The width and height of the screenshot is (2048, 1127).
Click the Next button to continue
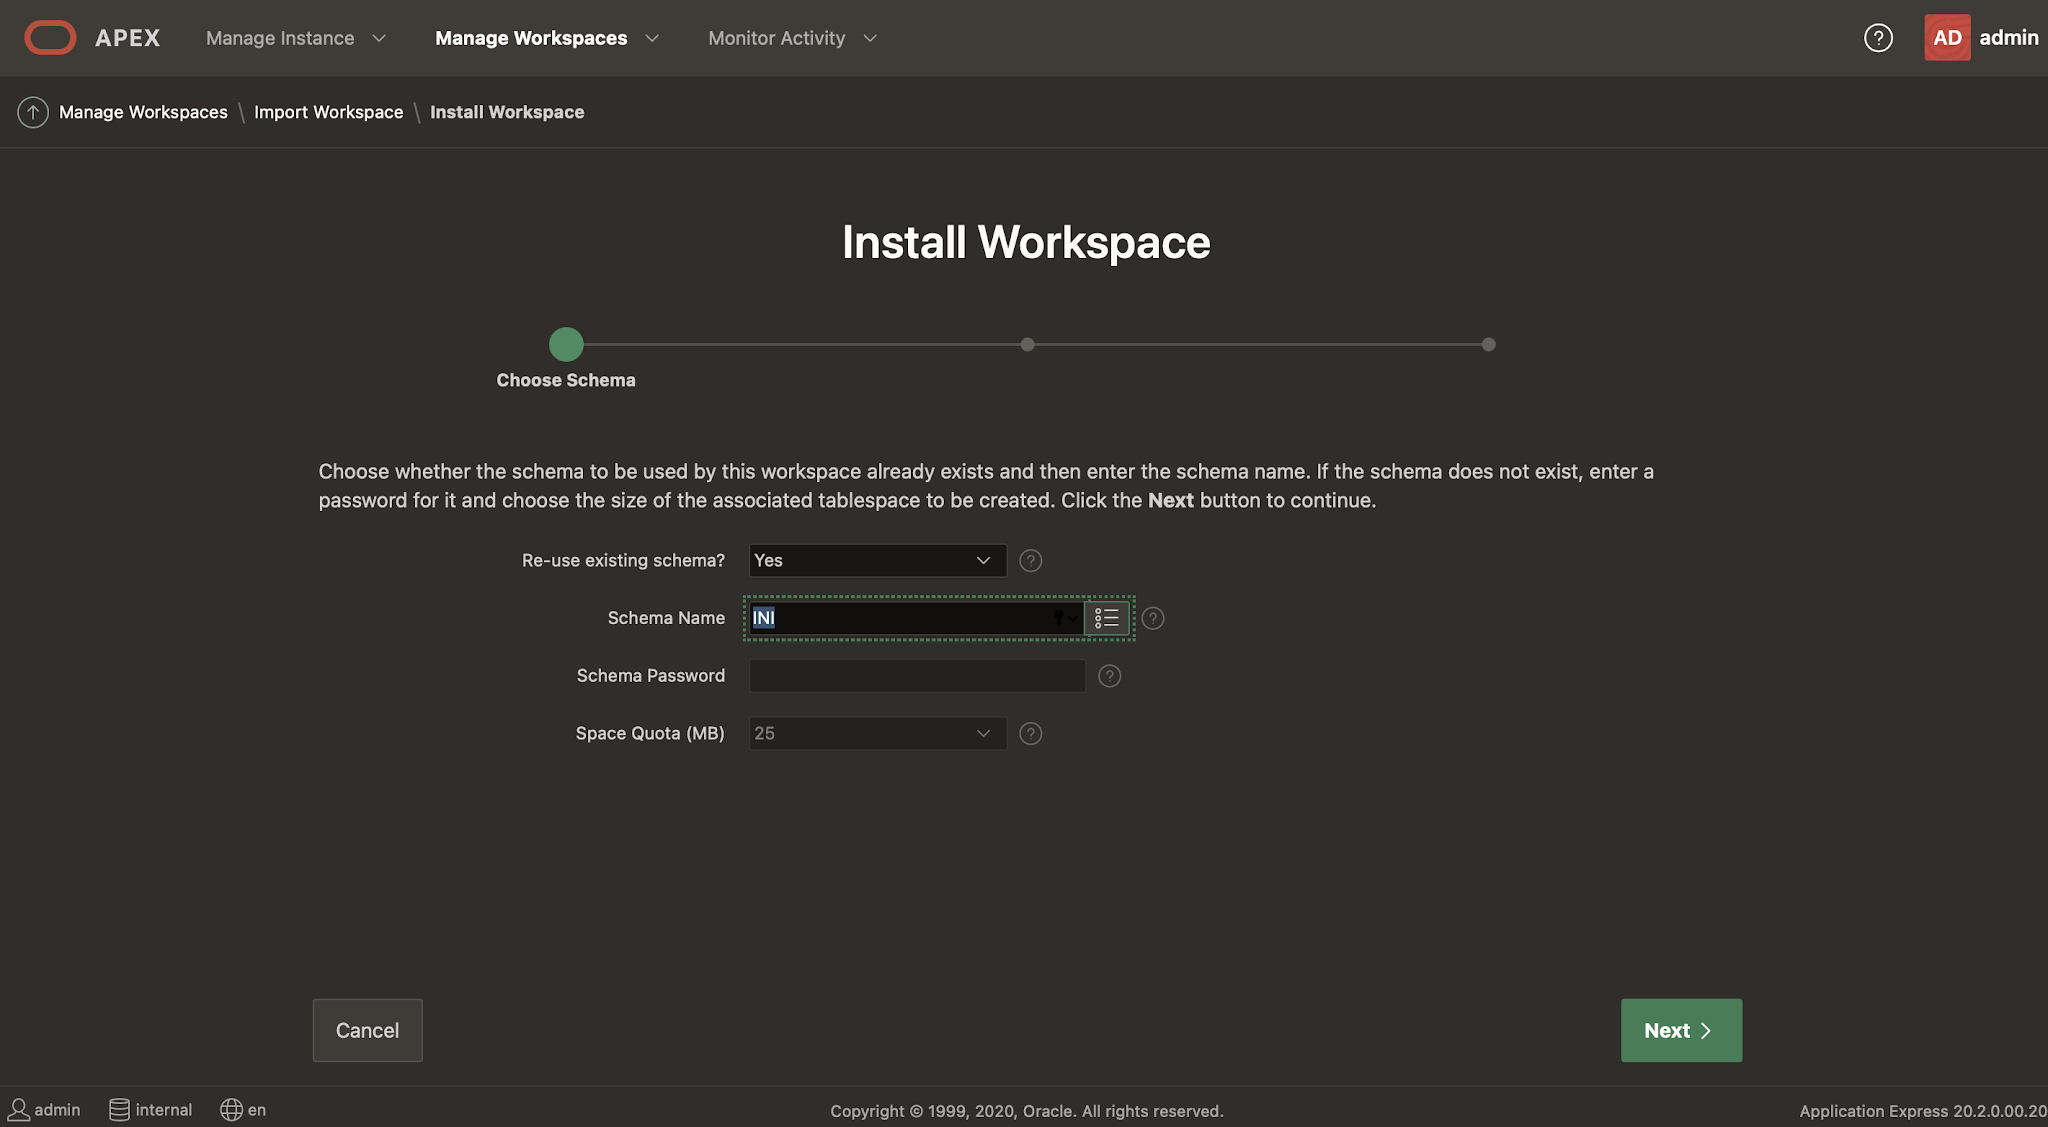(1680, 1030)
